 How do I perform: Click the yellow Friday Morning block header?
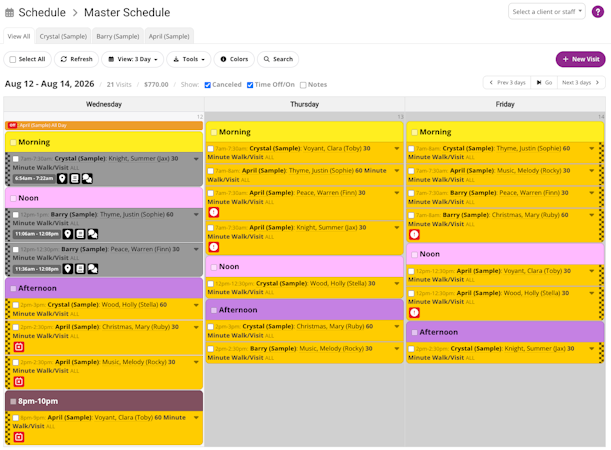pos(505,132)
